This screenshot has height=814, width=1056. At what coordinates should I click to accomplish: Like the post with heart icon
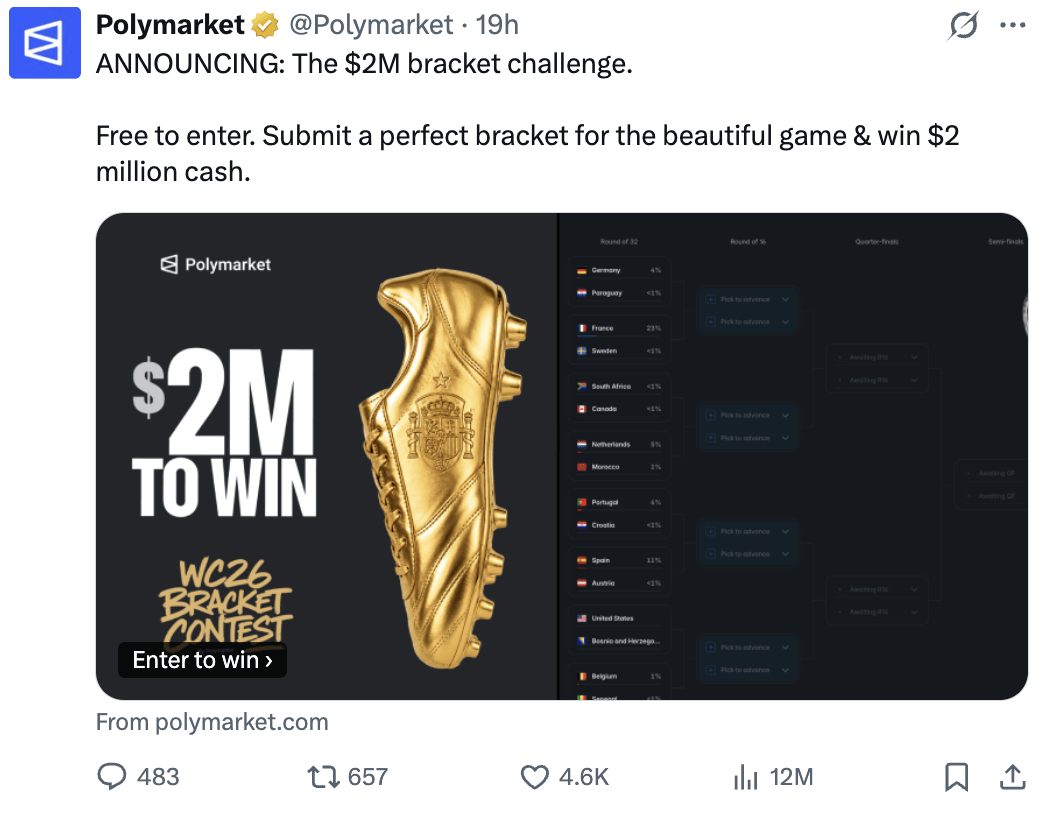click(x=534, y=777)
